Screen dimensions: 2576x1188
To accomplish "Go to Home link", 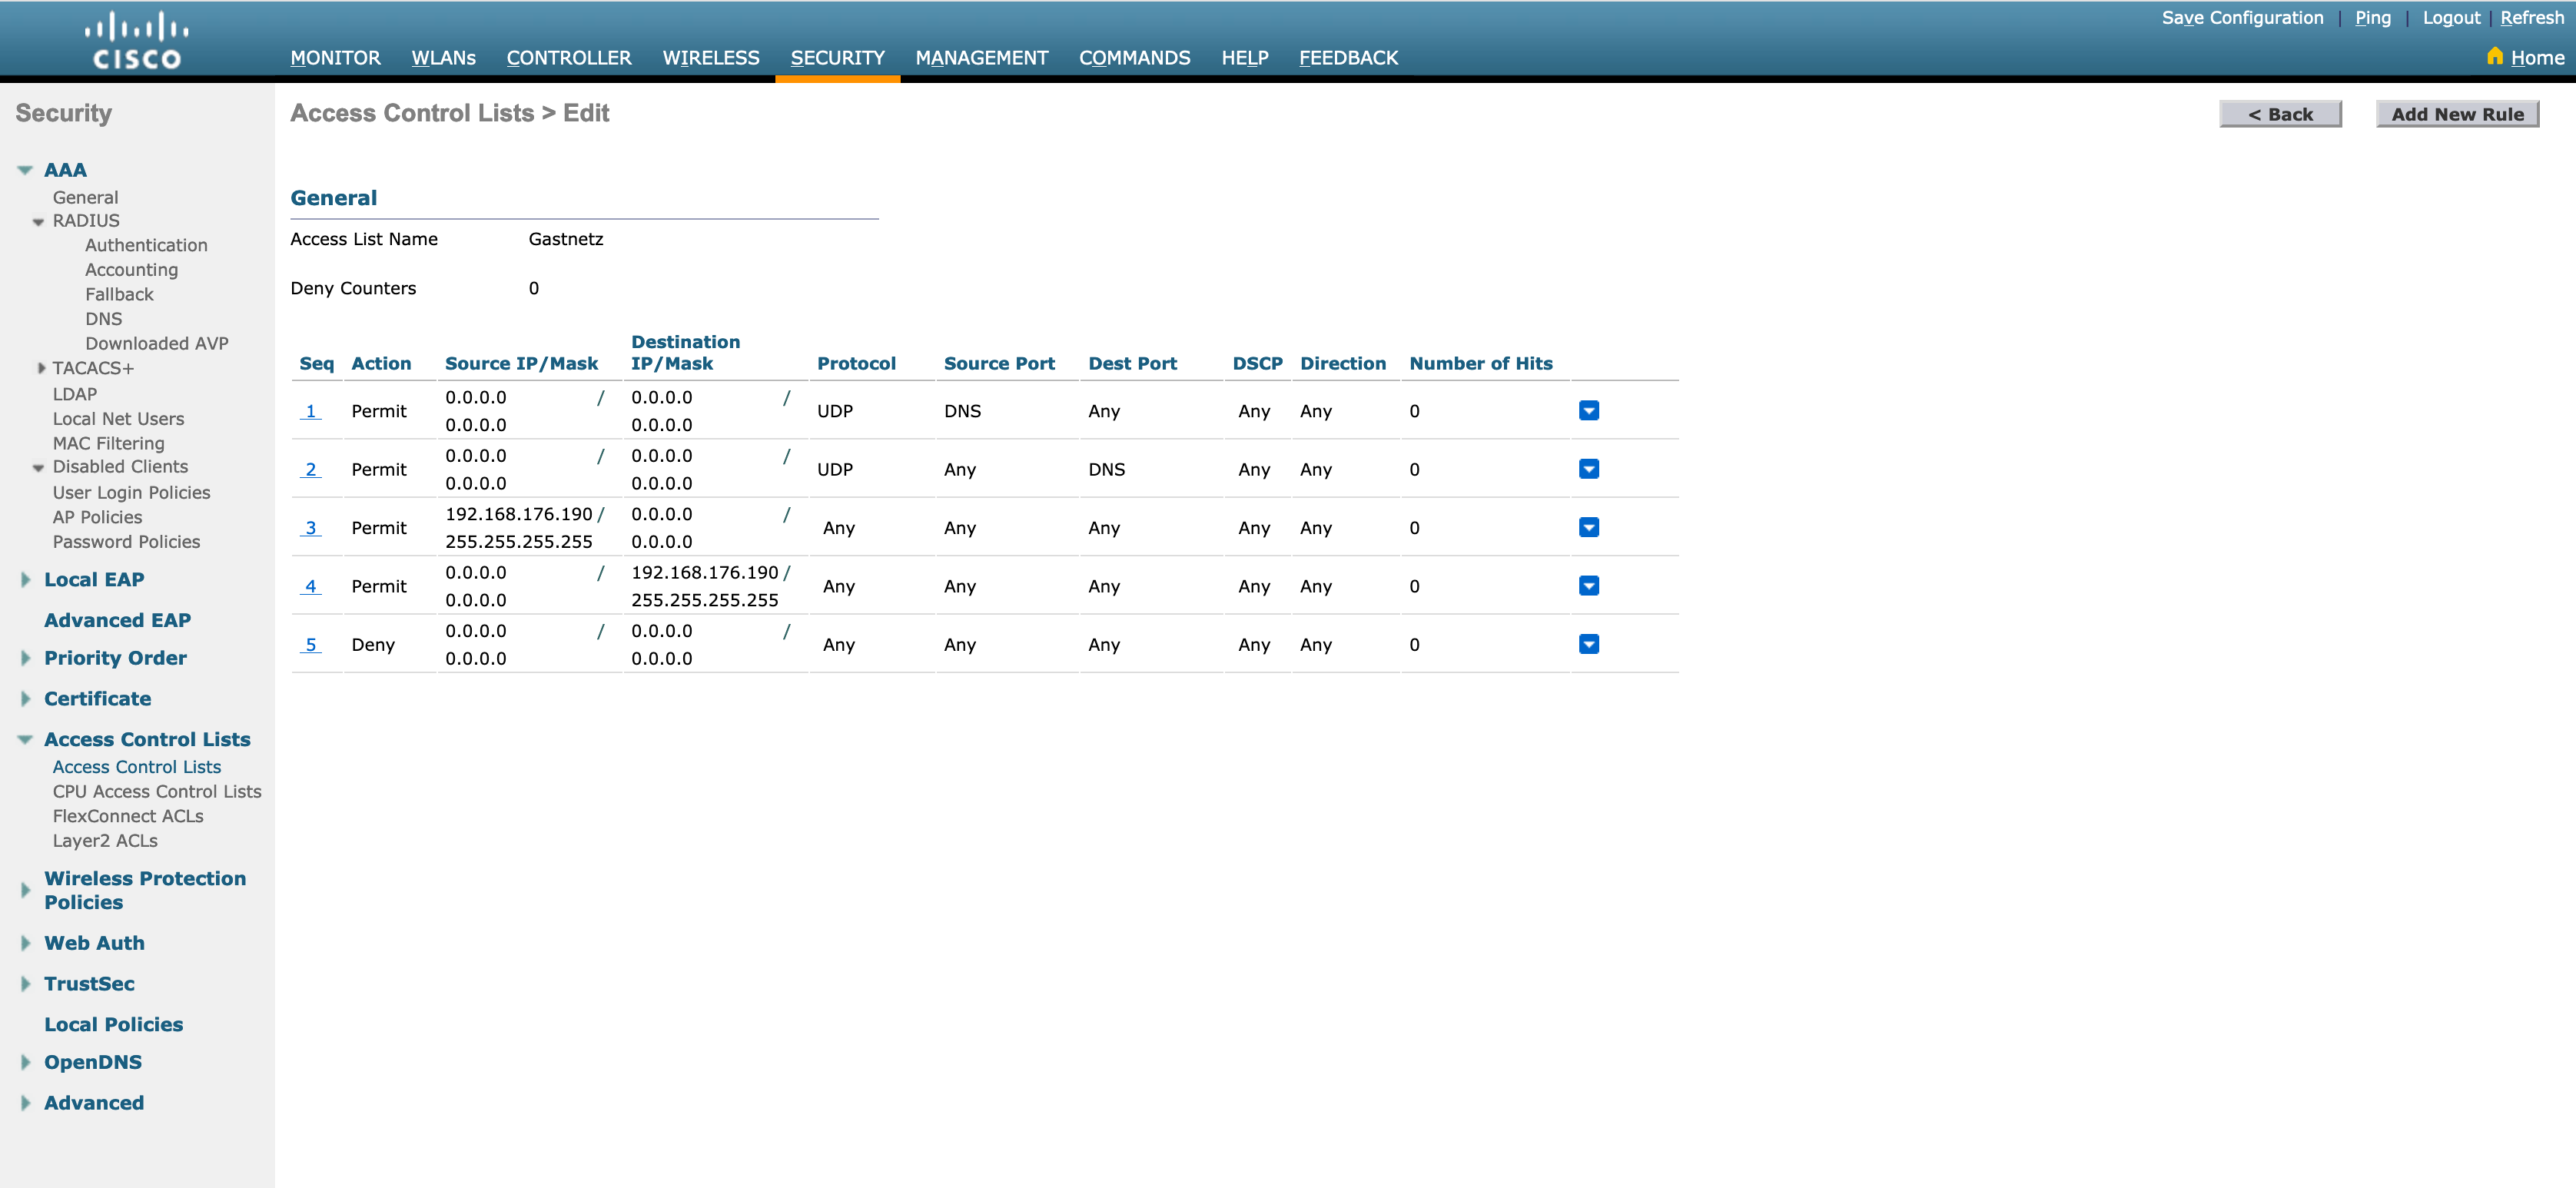I will point(2537,58).
